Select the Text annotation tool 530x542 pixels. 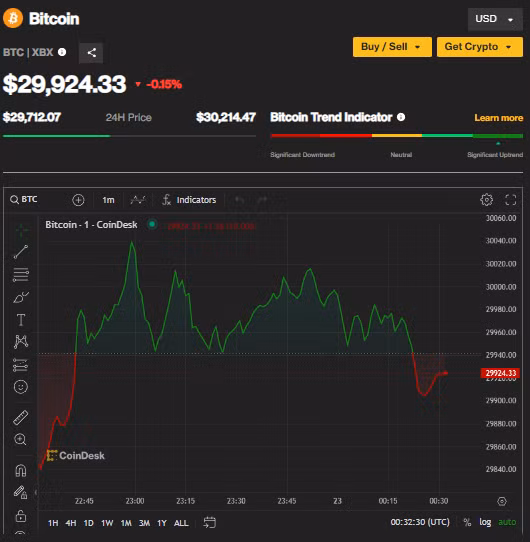(21, 320)
